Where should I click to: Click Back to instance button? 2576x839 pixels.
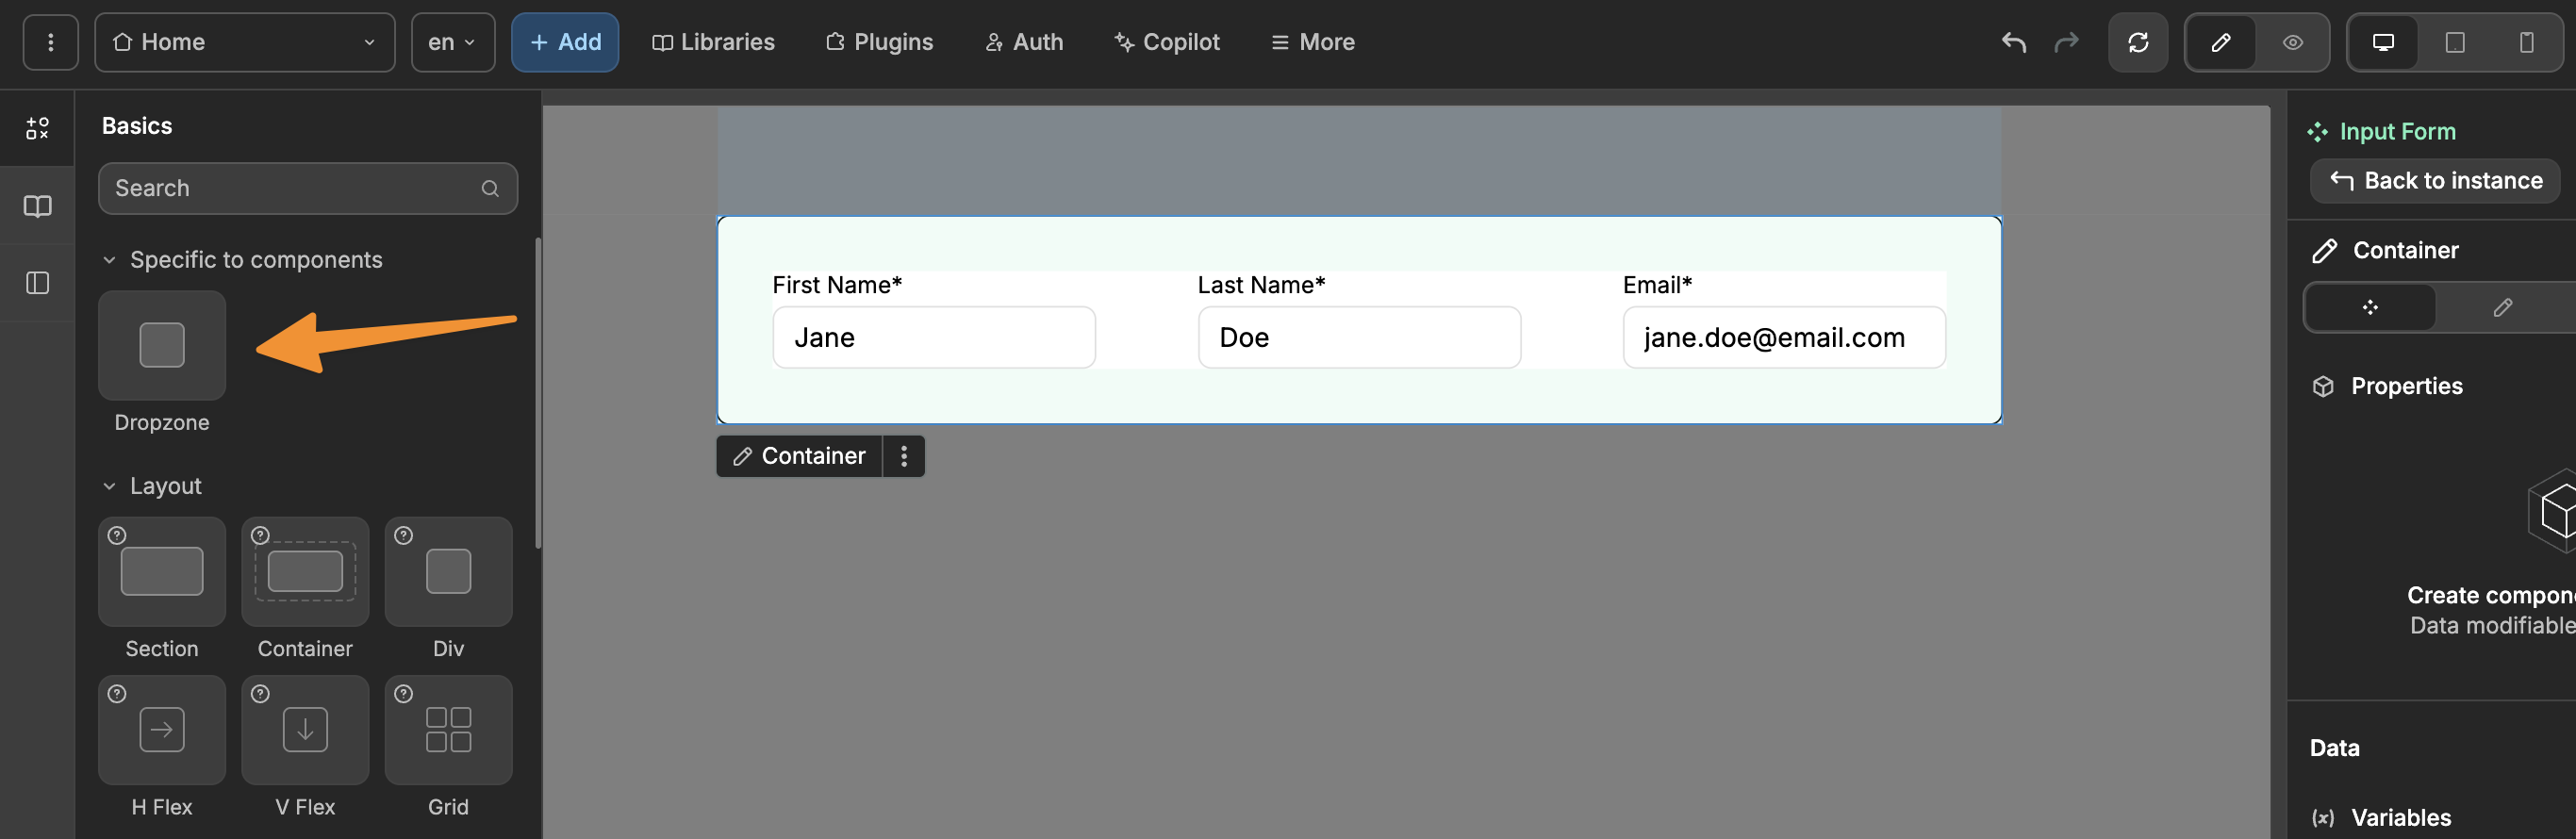tap(2435, 181)
